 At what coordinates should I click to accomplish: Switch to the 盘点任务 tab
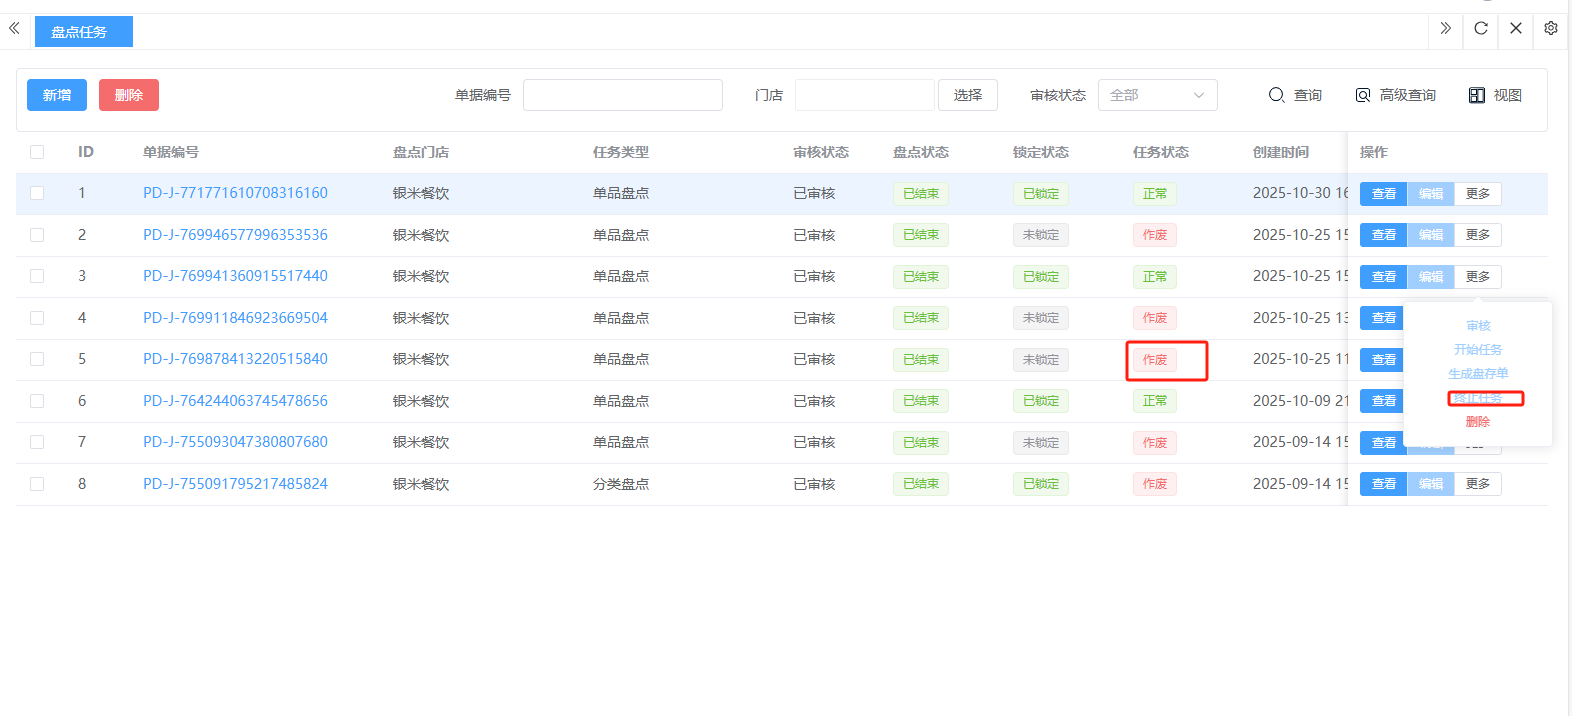coord(83,32)
